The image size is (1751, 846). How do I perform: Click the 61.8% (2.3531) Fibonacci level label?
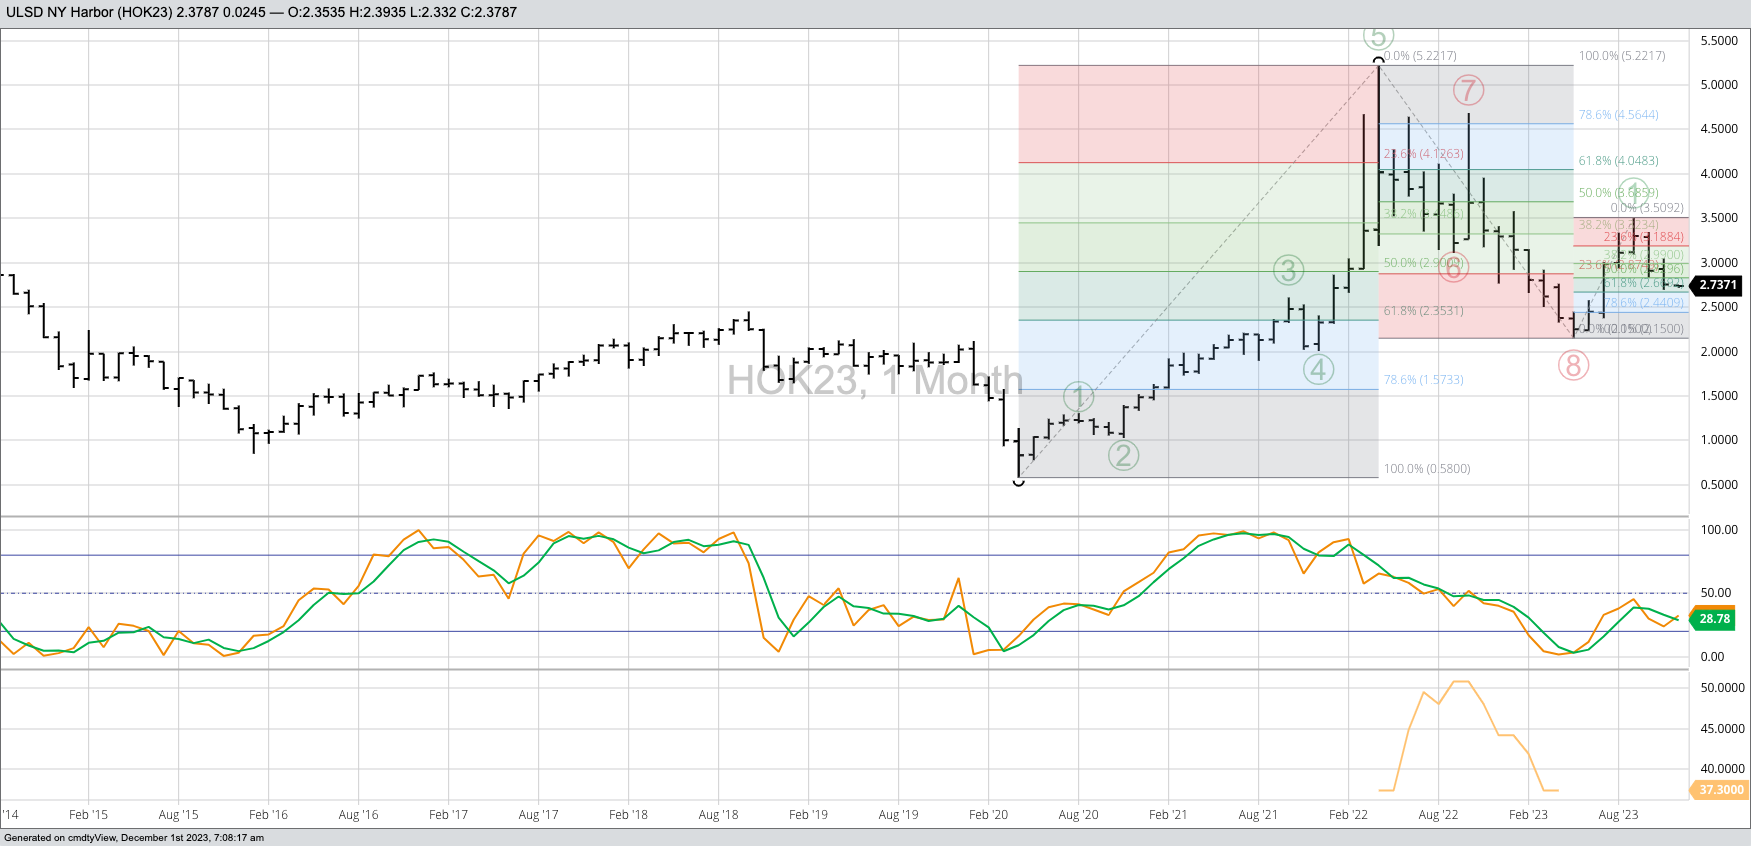point(1423,311)
